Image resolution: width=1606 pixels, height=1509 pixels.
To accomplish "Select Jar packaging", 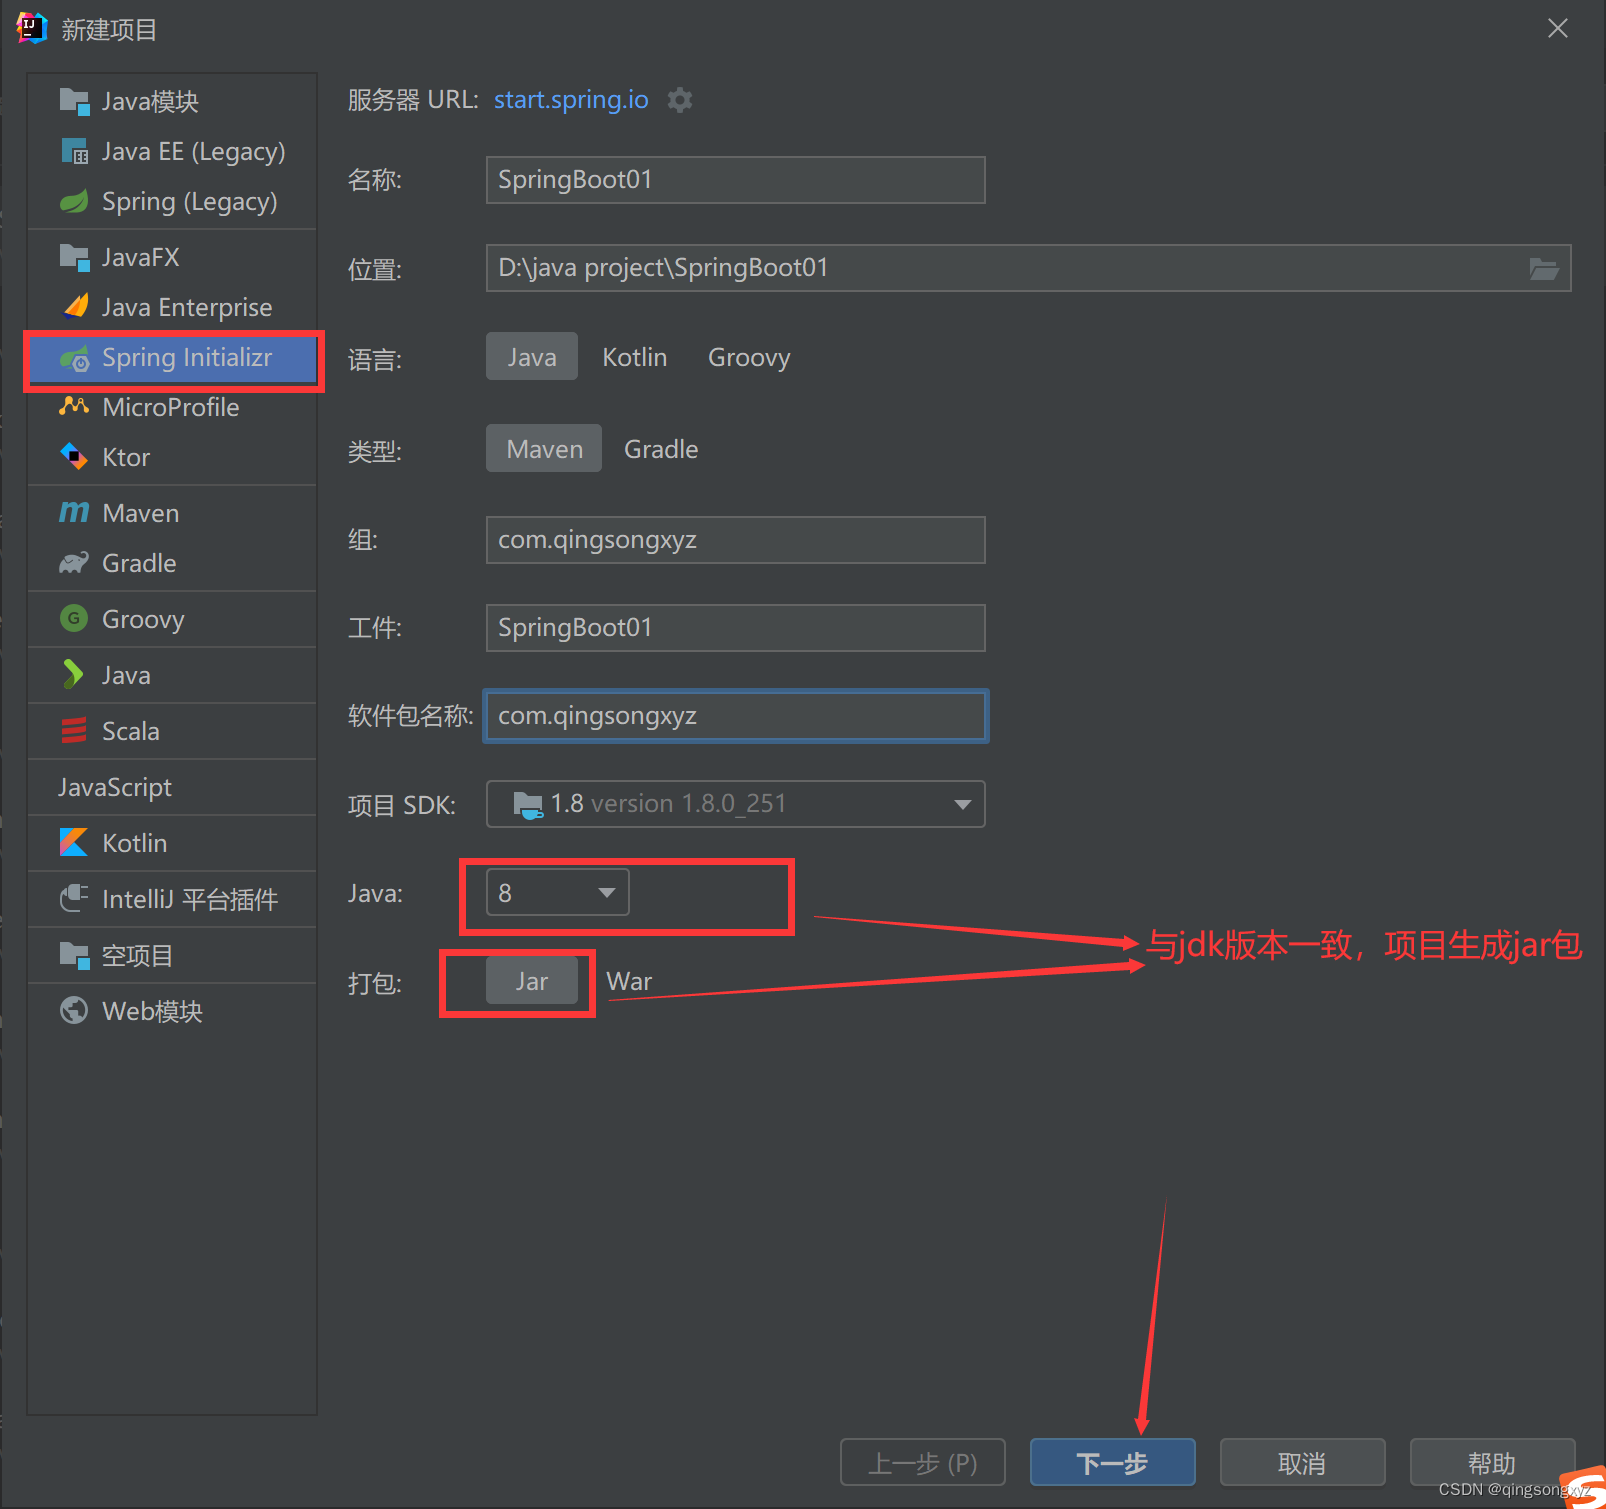I will (532, 981).
